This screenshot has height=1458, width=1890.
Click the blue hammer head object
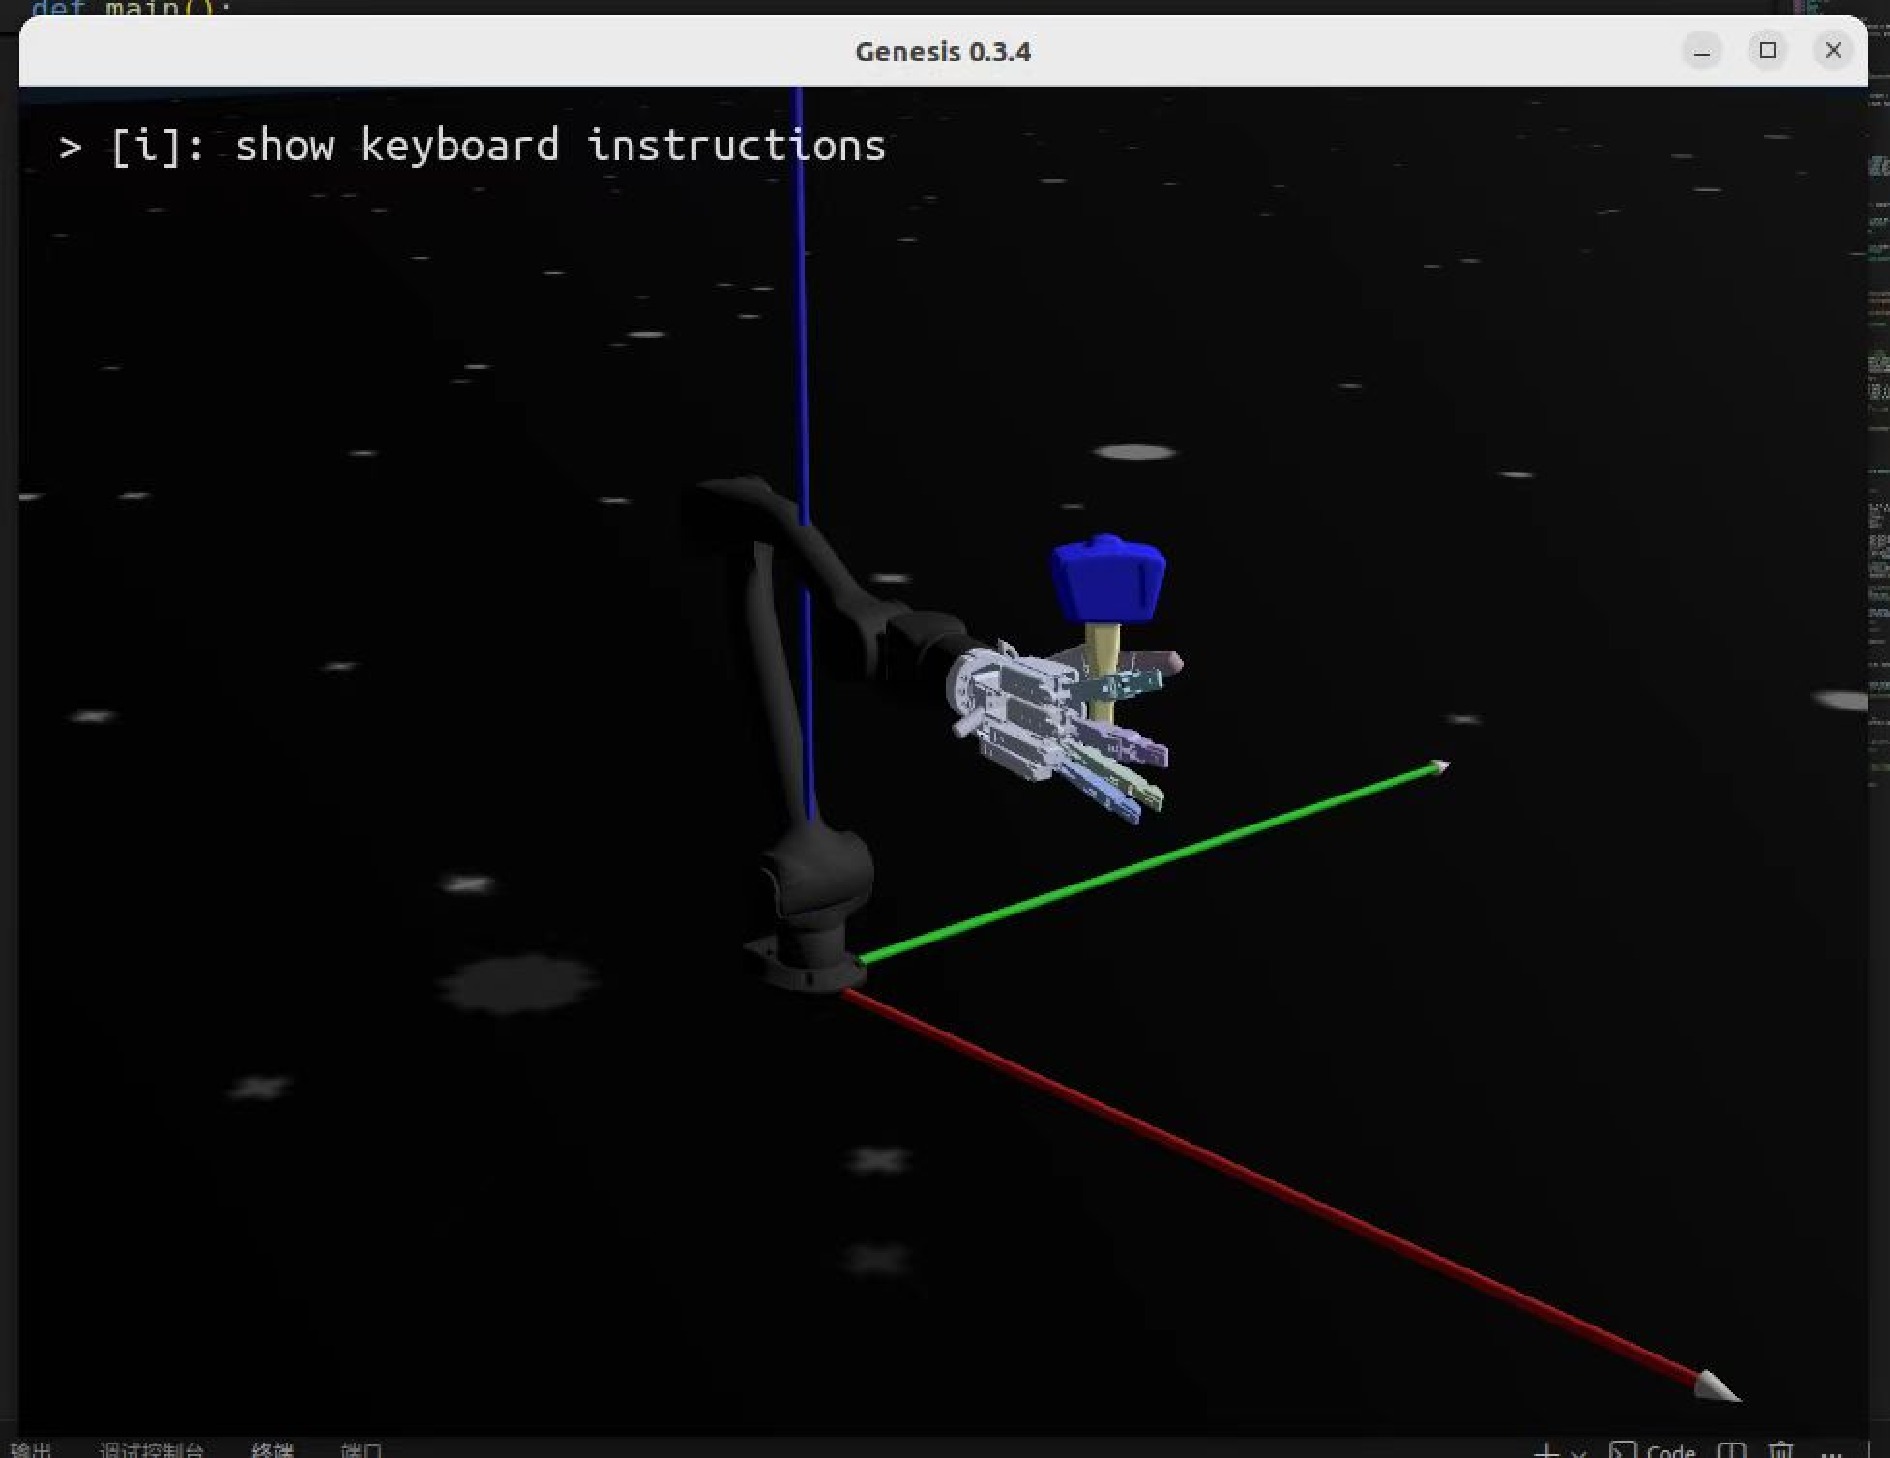[x=1108, y=580]
